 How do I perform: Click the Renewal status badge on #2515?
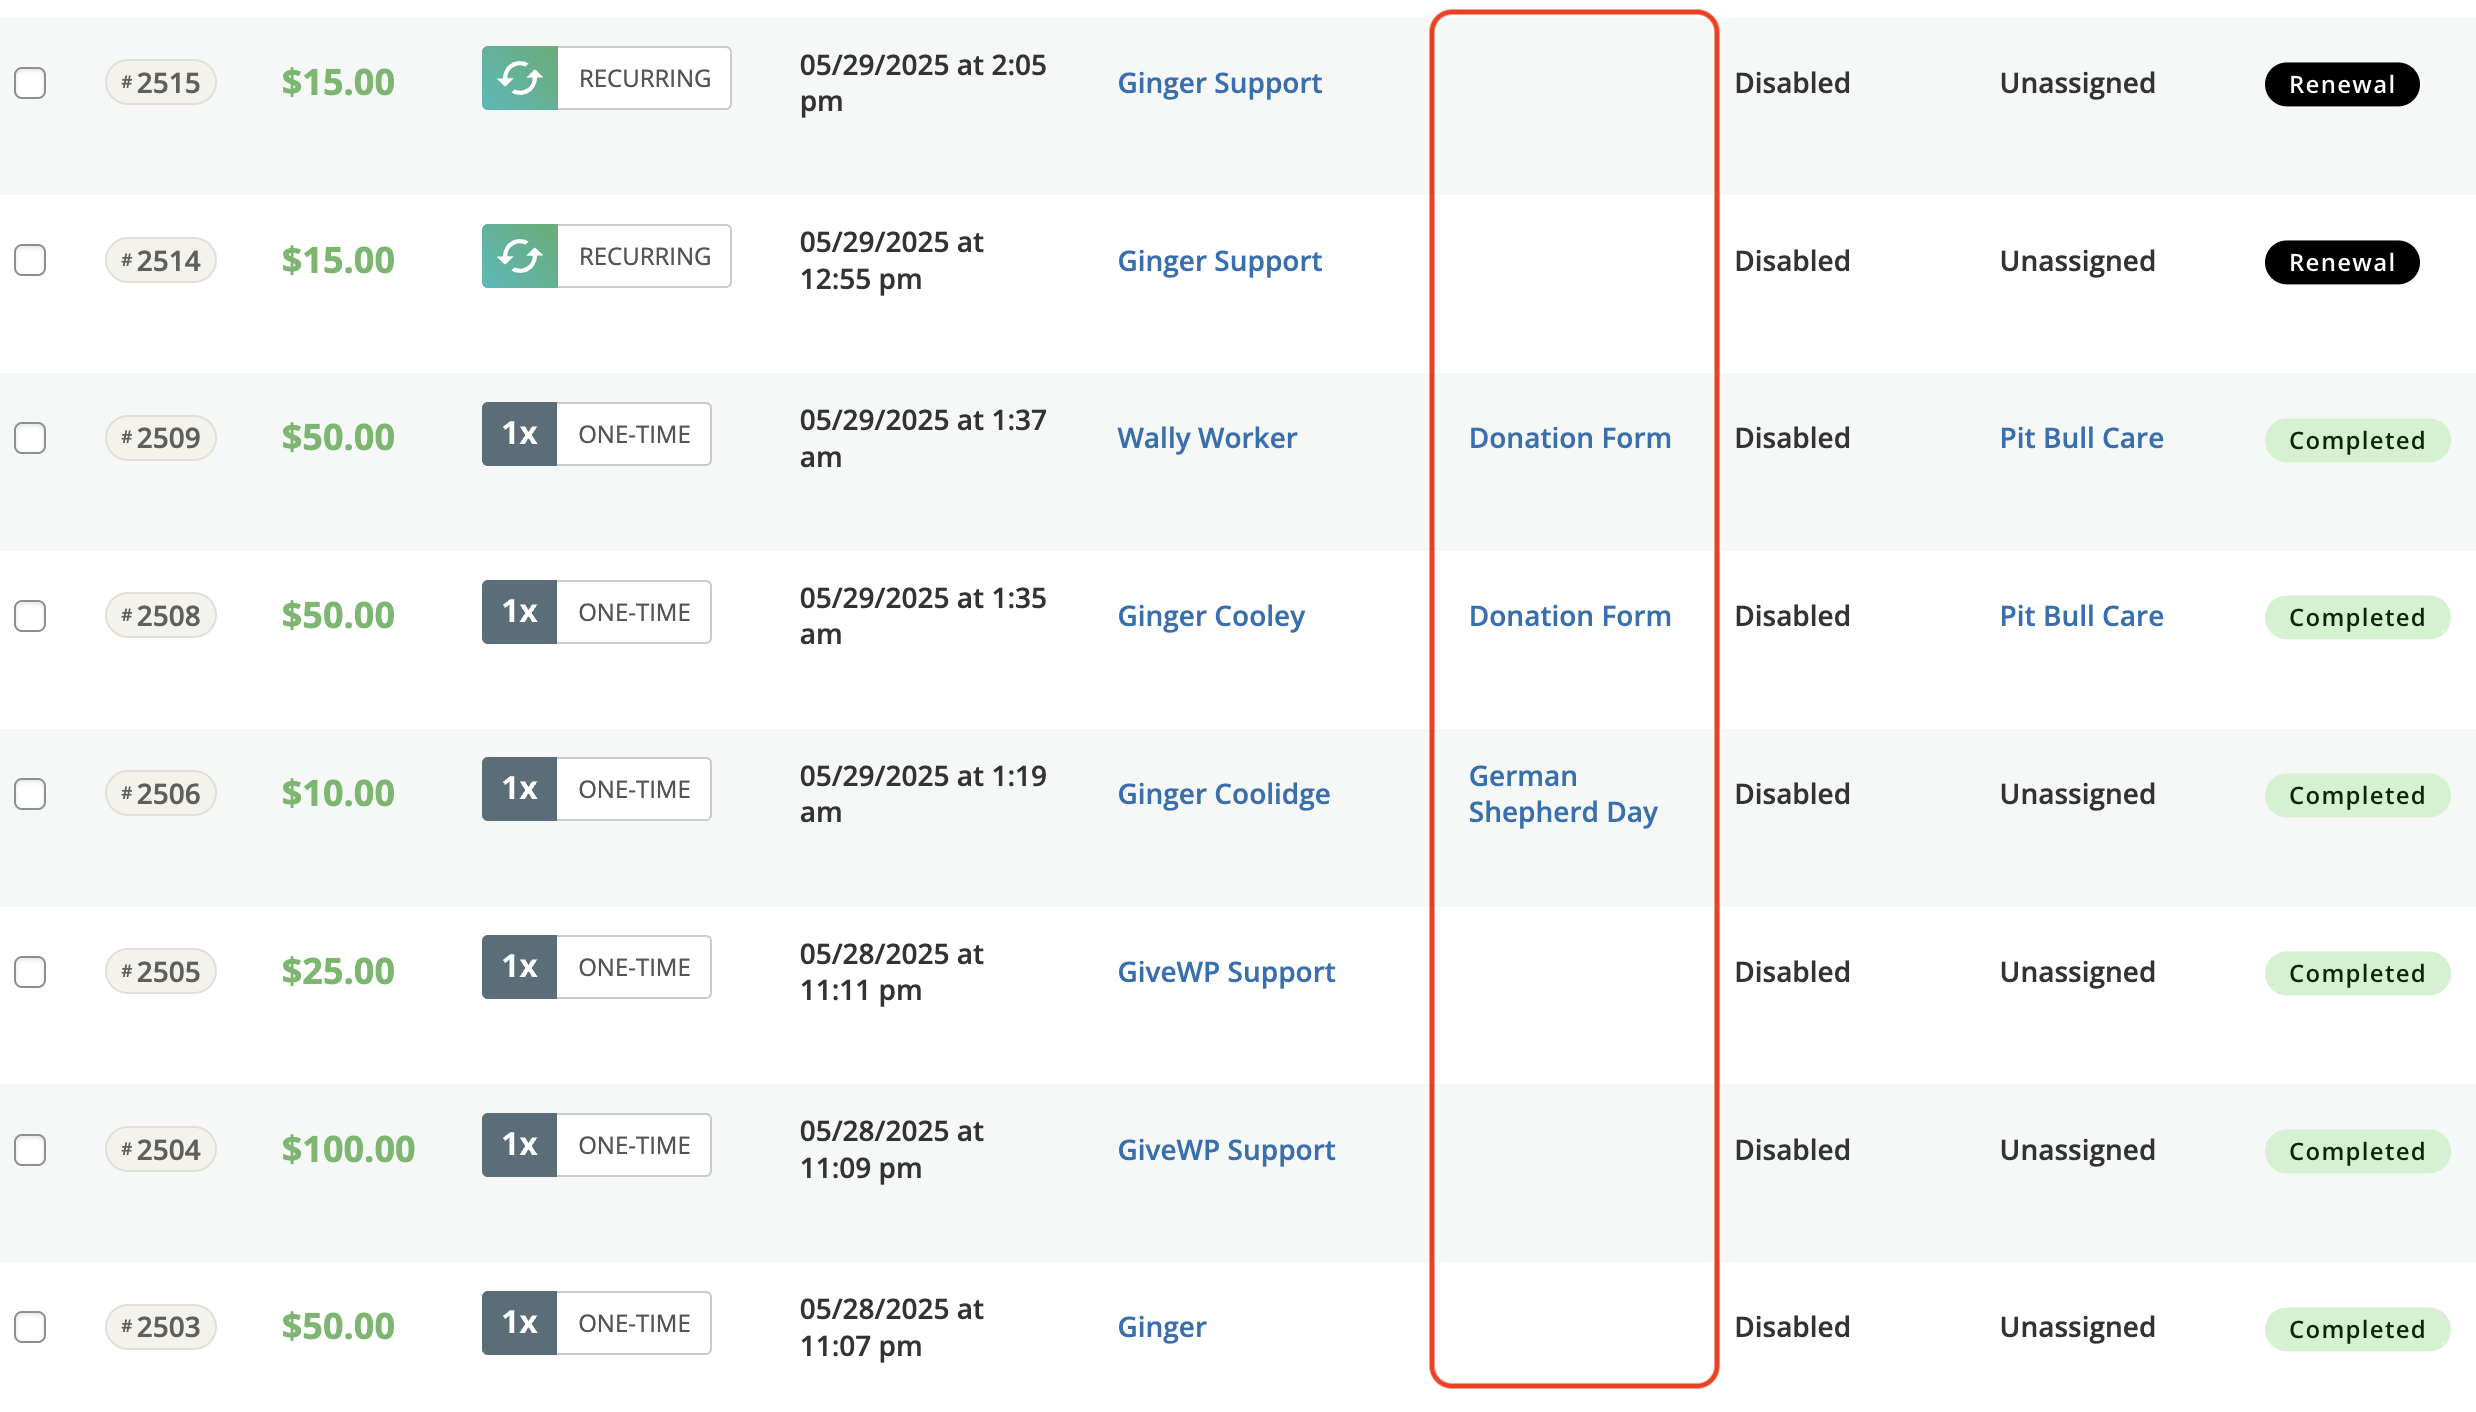[2342, 84]
